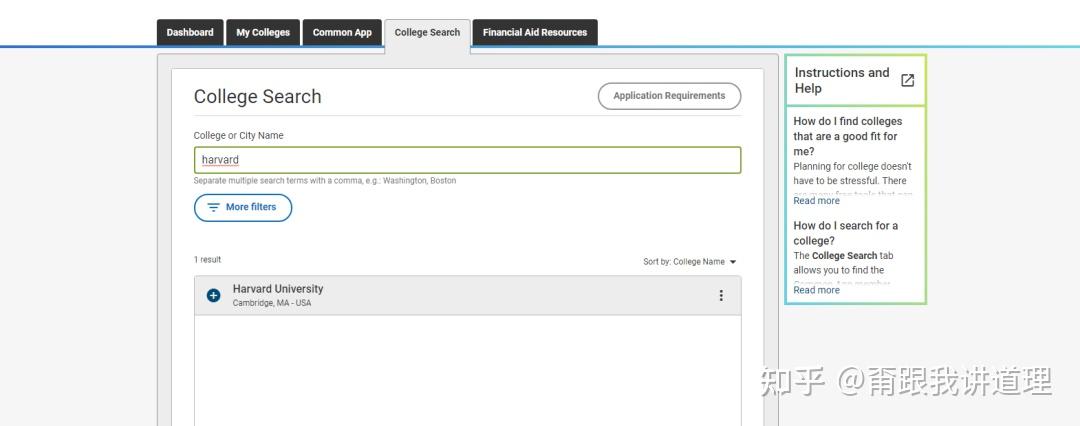Expand the Sort by College Name dropdown
The width and height of the screenshot is (1080, 426).
tap(689, 262)
